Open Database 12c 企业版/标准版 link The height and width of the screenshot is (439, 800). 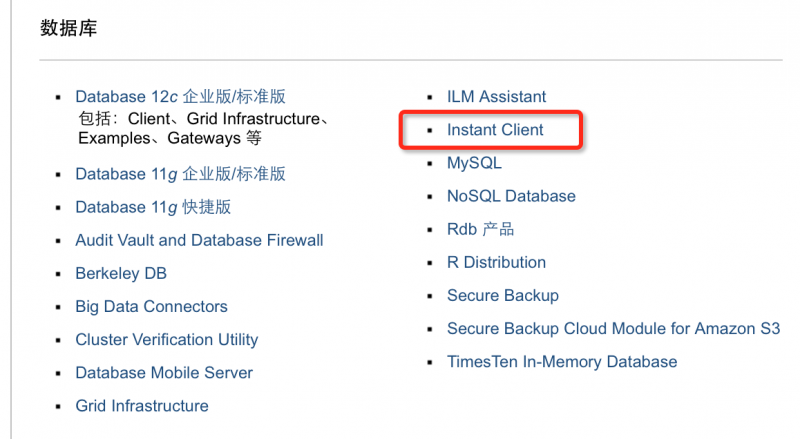(x=180, y=97)
